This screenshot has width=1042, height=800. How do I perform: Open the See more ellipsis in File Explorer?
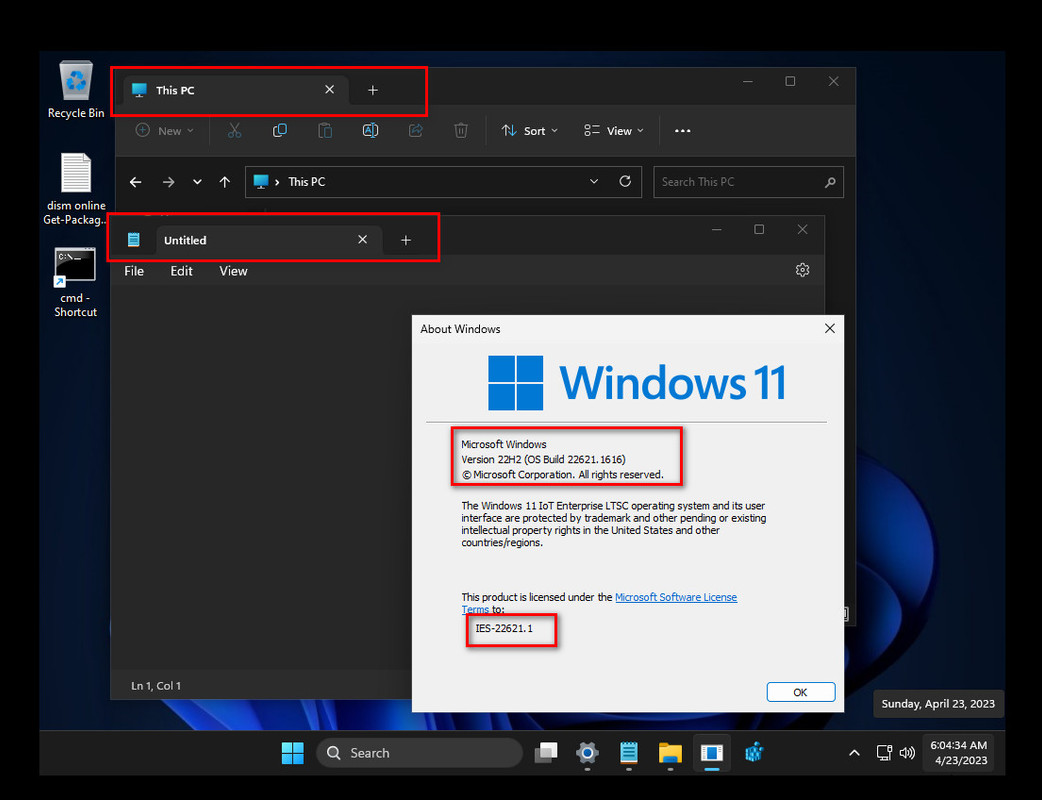[x=682, y=131]
